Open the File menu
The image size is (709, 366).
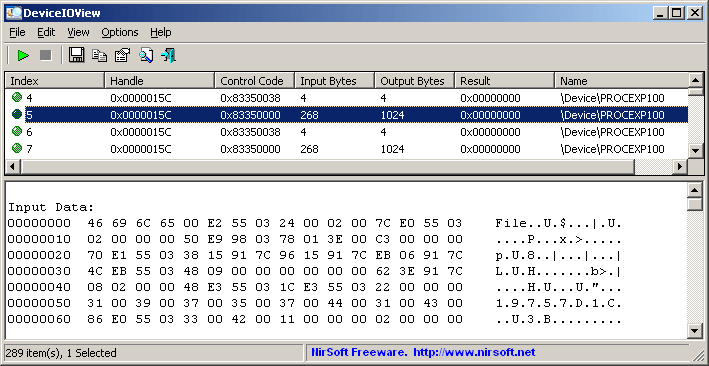click(17, 33)
